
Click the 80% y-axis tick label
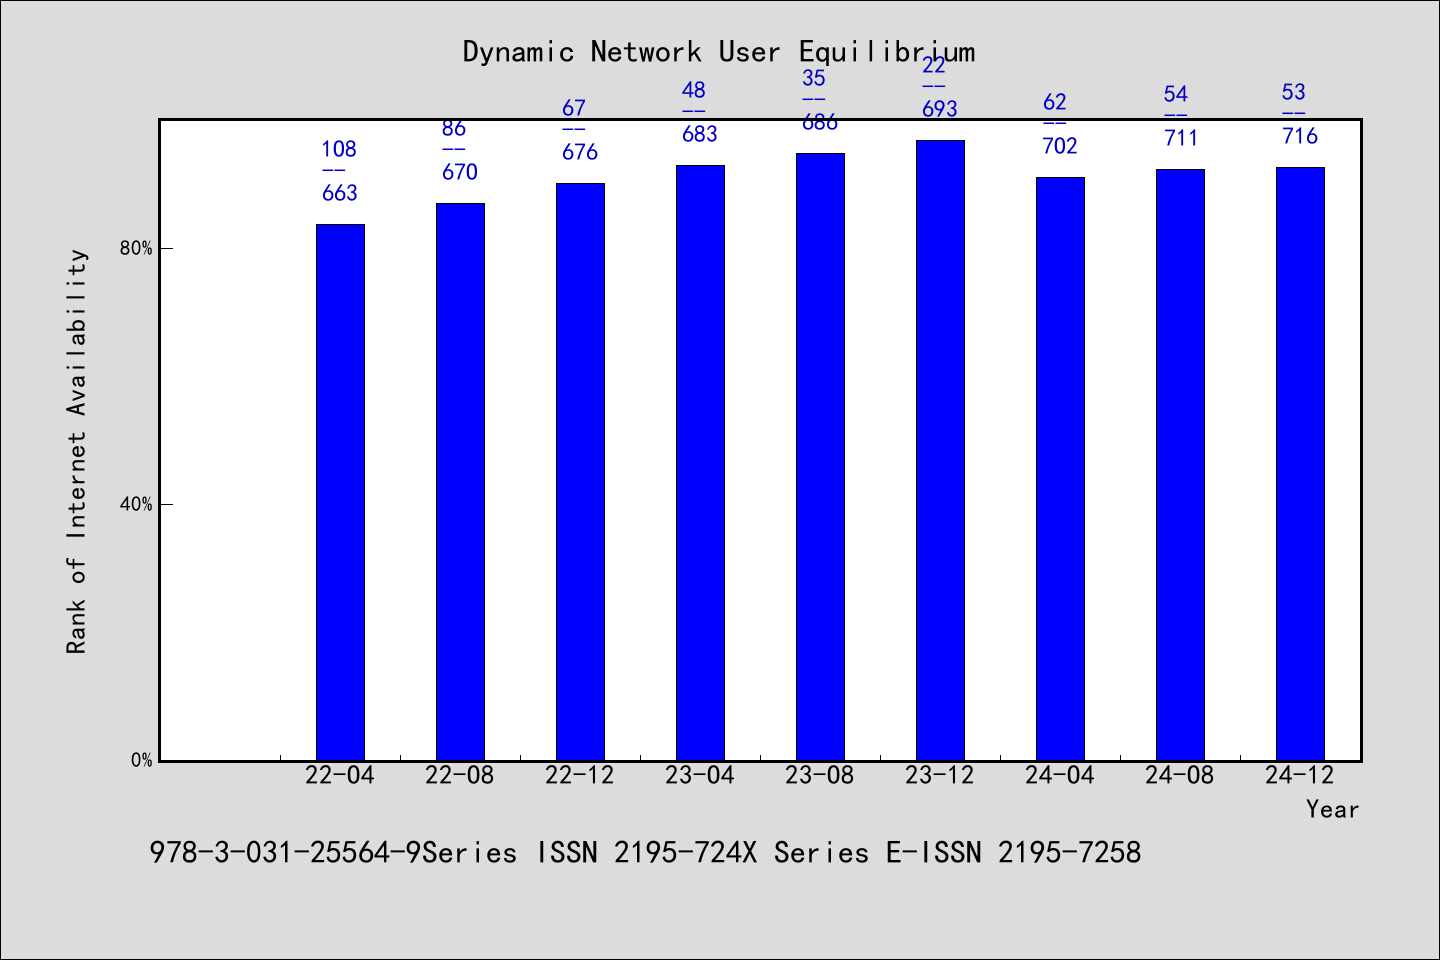[136, 248]
